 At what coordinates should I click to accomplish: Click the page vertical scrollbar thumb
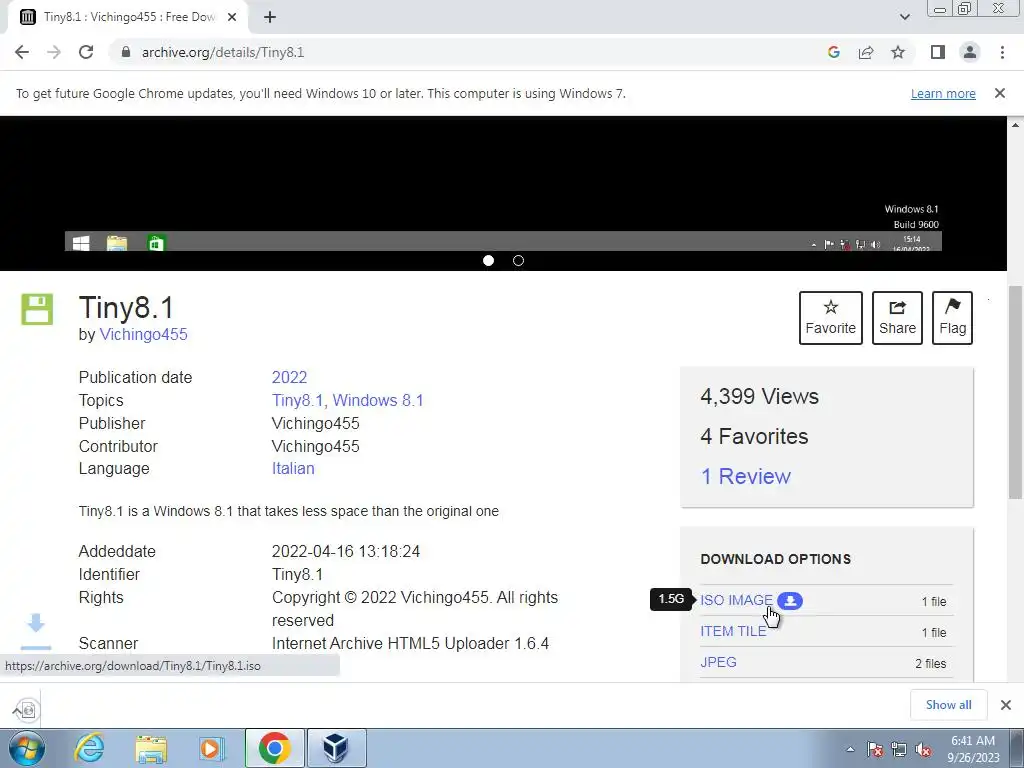pos(1015,392)
